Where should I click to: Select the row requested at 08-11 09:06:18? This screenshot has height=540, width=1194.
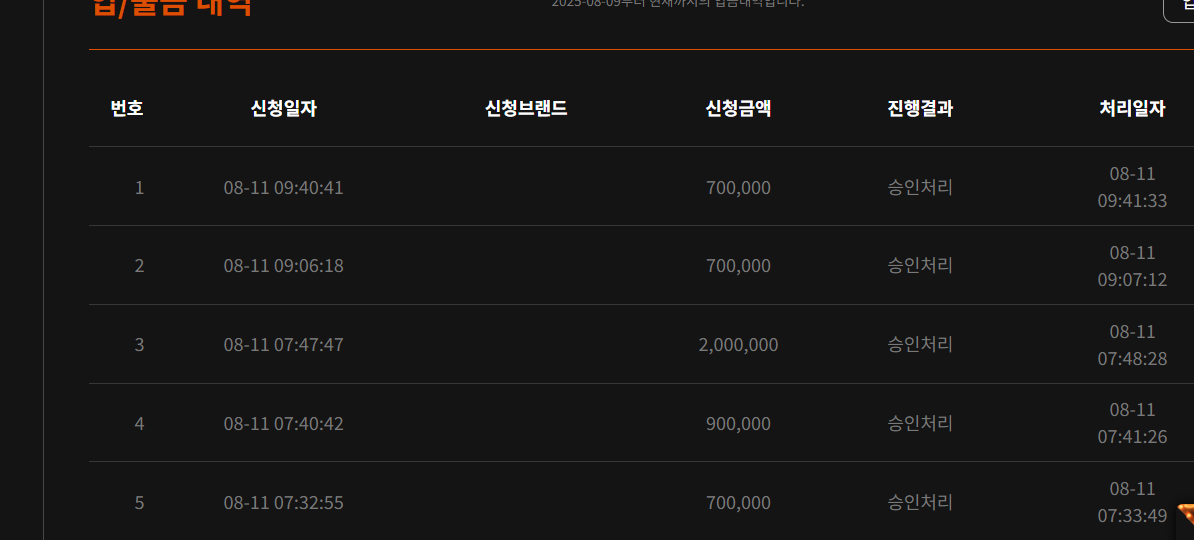[641, 265]
